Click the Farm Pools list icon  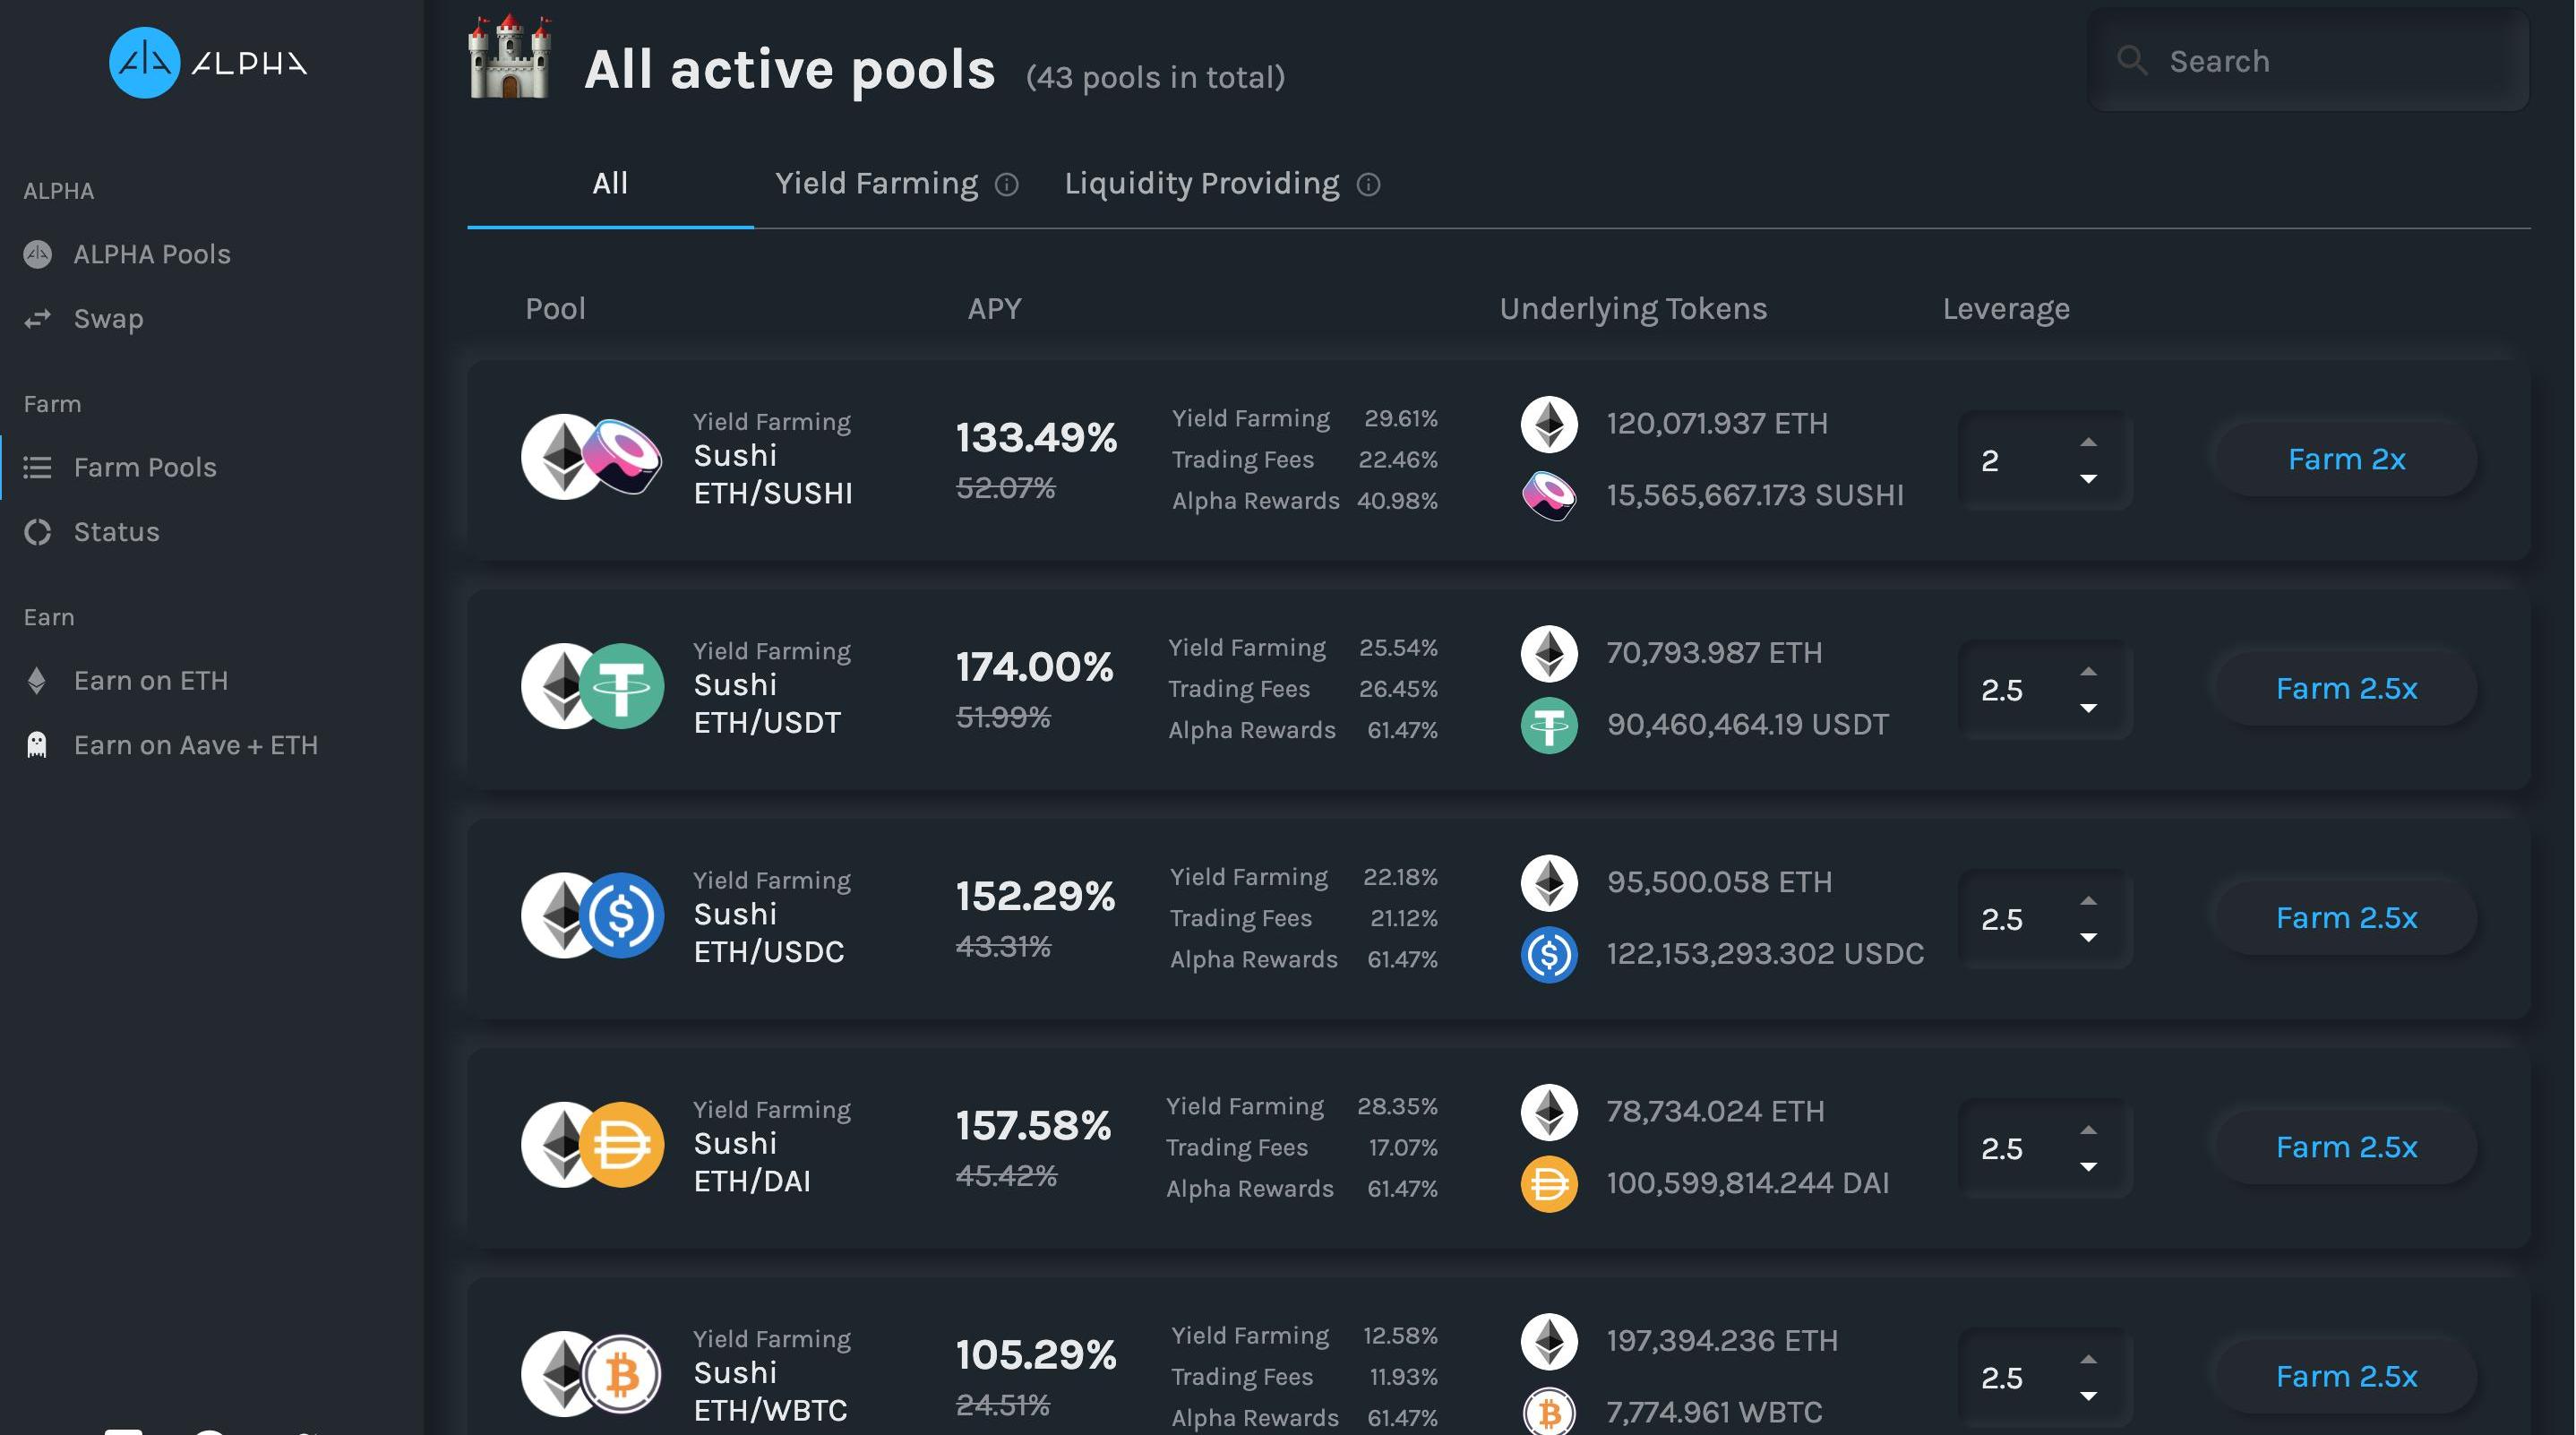[37, 467]
